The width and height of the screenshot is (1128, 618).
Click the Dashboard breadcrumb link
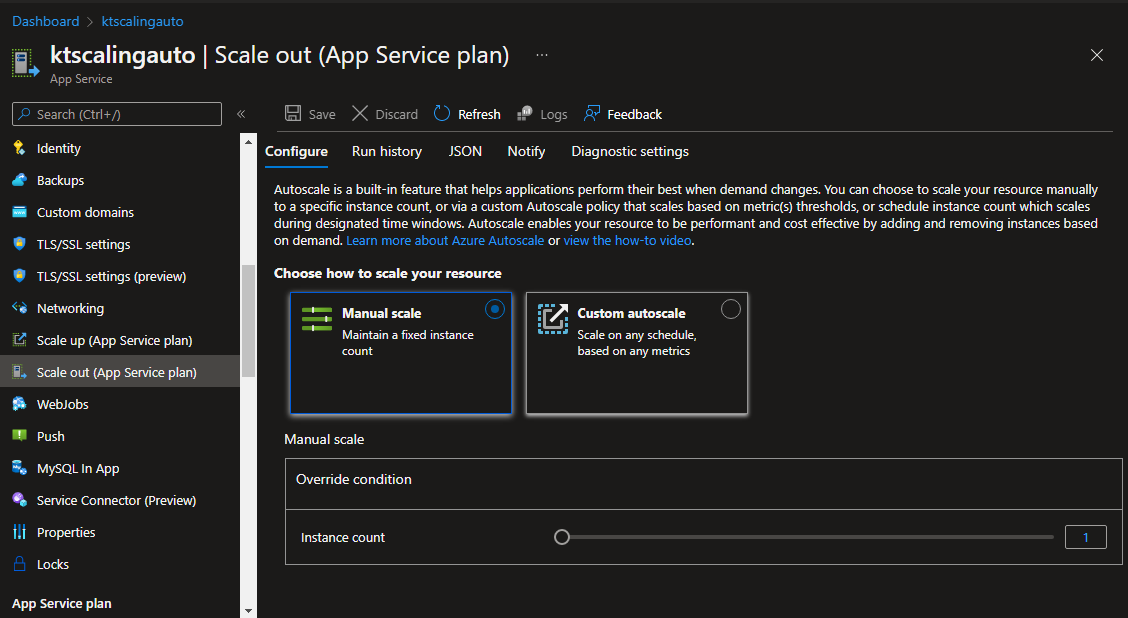click(x=46, y=21)
